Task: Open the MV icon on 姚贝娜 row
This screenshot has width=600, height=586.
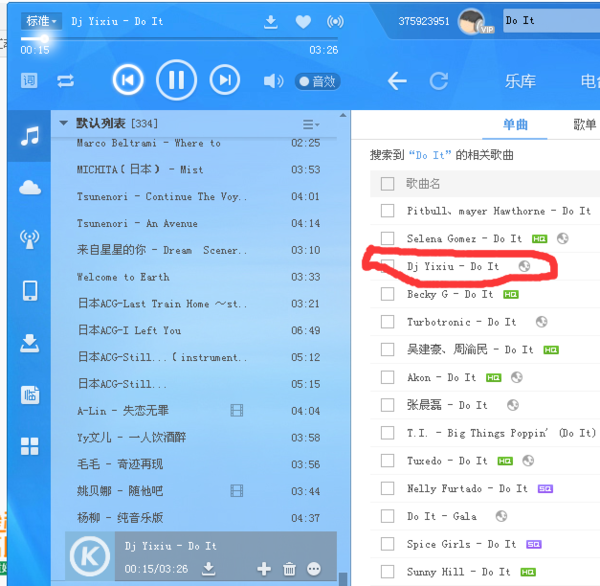Action: [237, 491]
